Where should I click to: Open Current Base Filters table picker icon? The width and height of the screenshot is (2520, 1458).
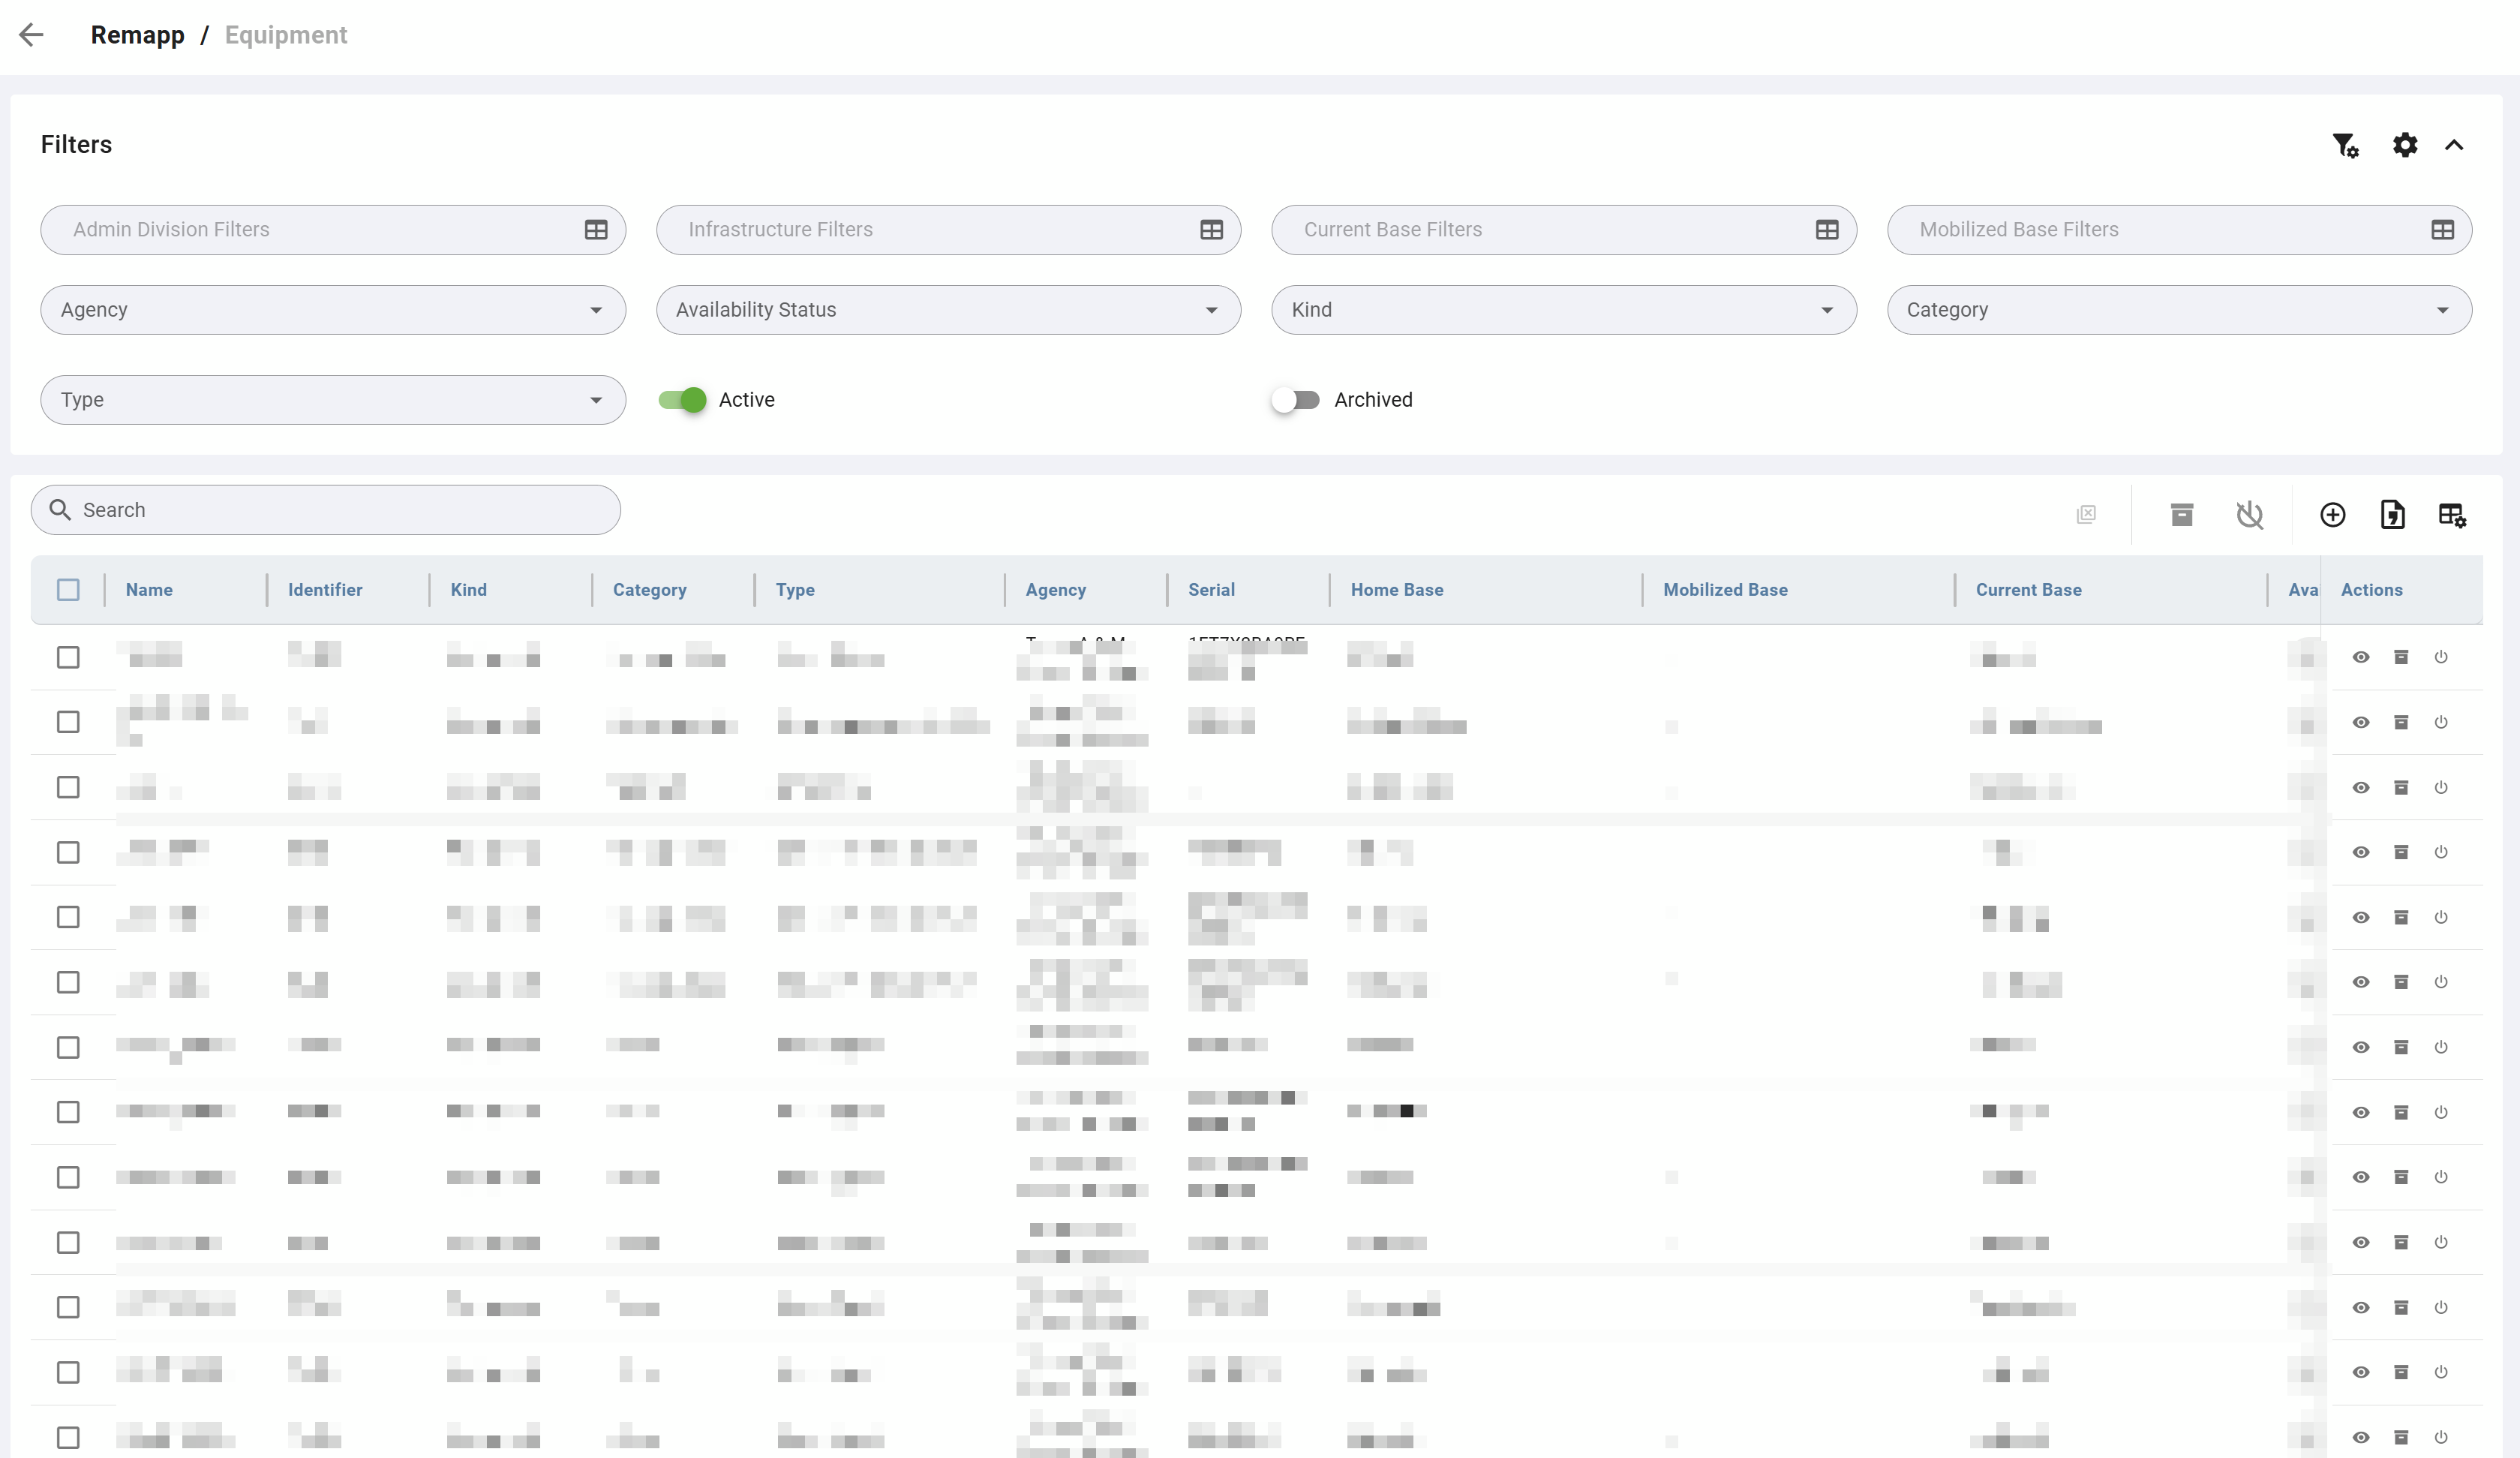point(1827,230)
